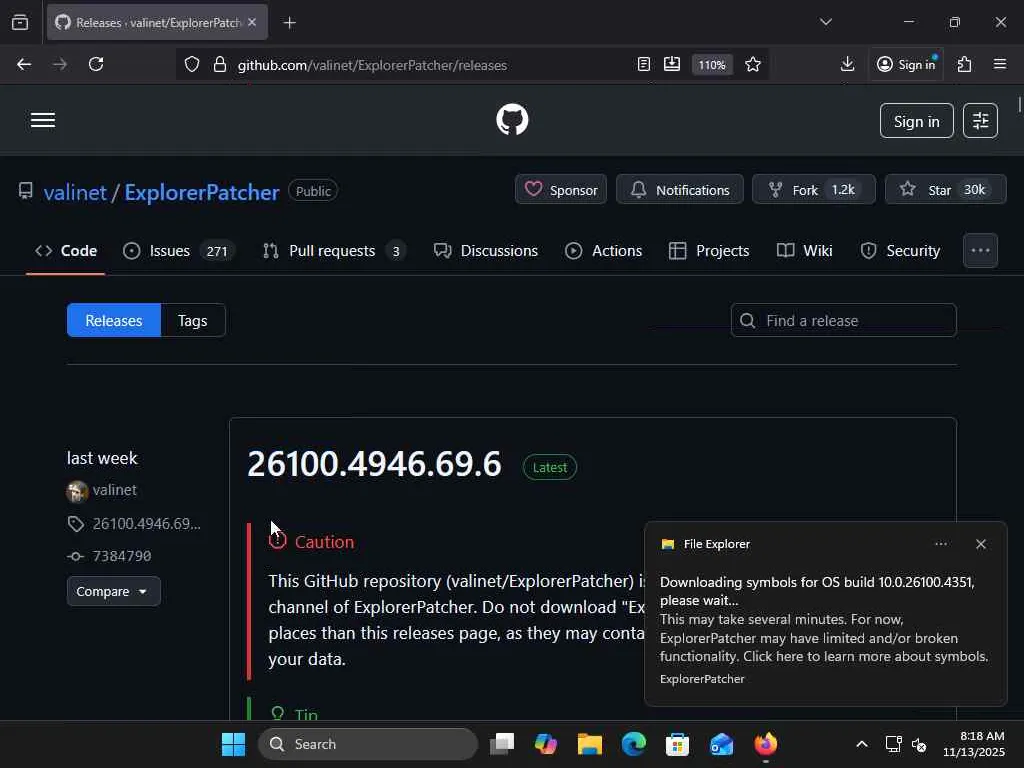This screenshot has width=1024, height=768.
Task: Star the ExplorerPatcher repository
Action: pos(946,190)
